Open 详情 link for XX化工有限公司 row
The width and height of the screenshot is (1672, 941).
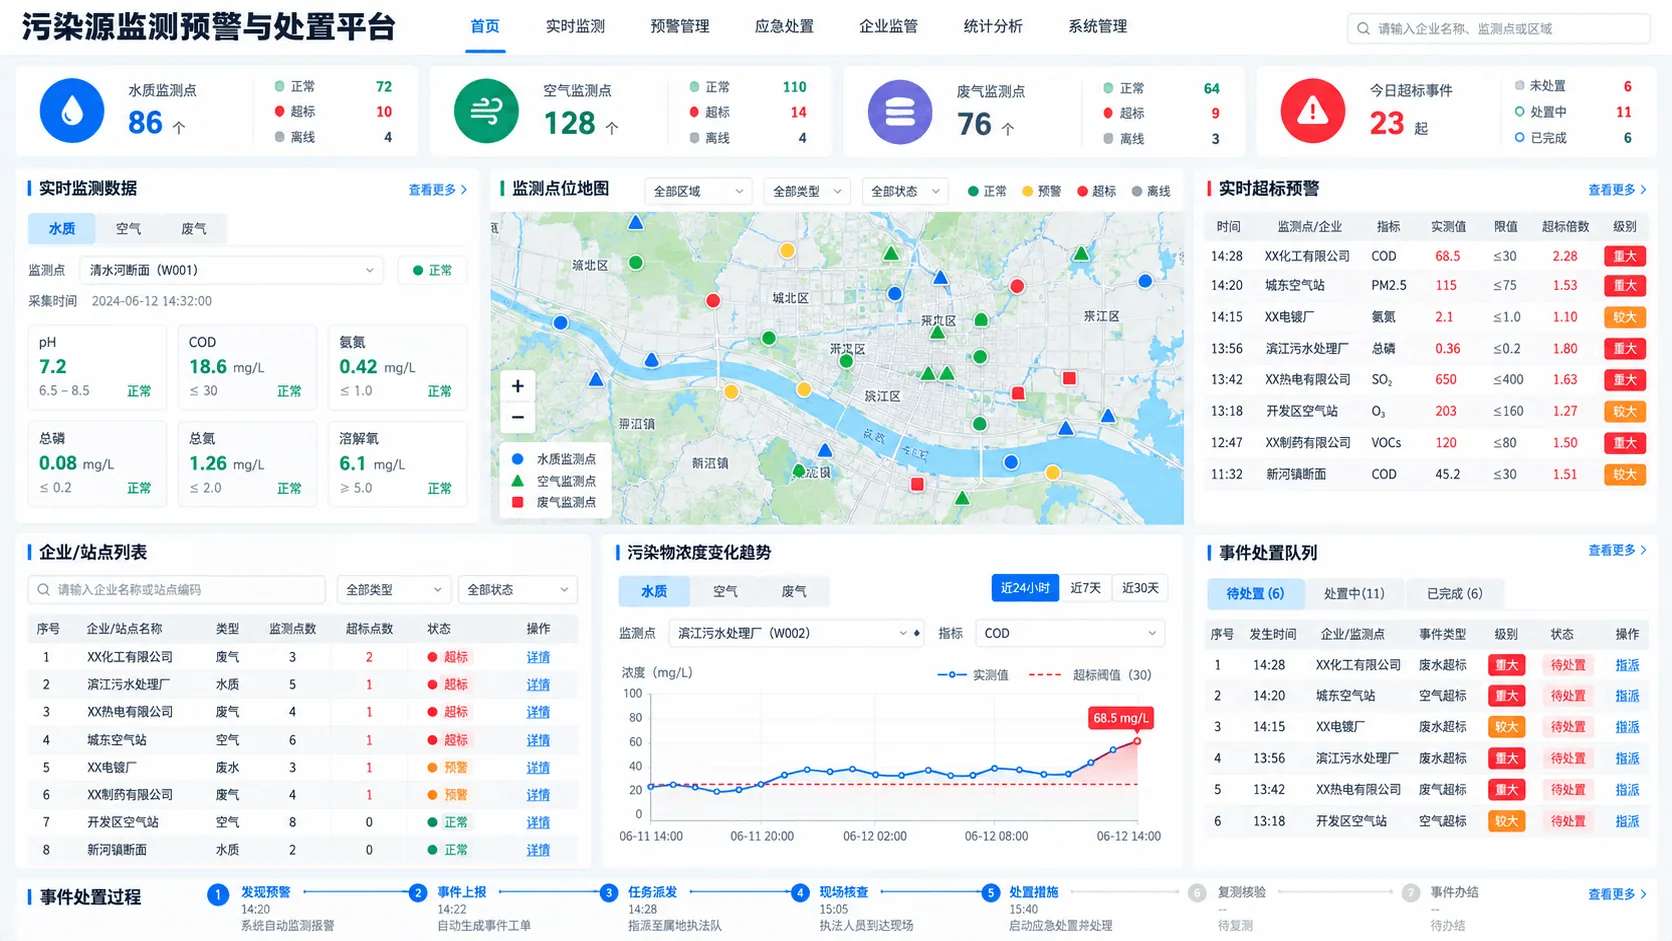[538, 657]
